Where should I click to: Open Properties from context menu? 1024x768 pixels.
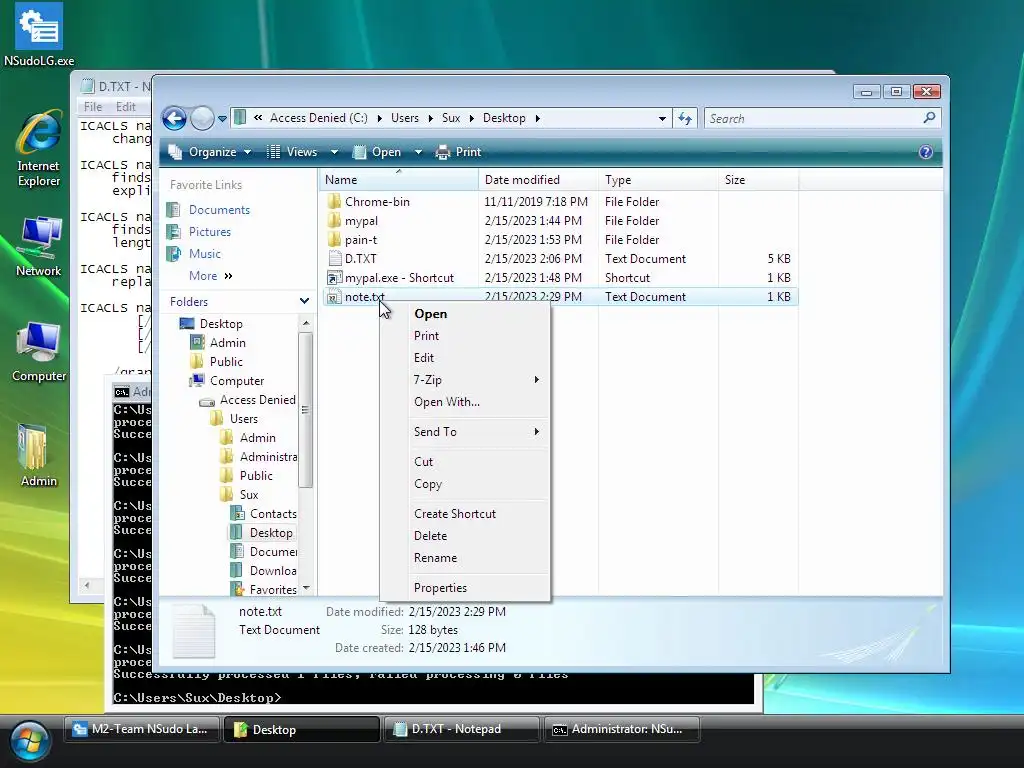pos(464,588)
